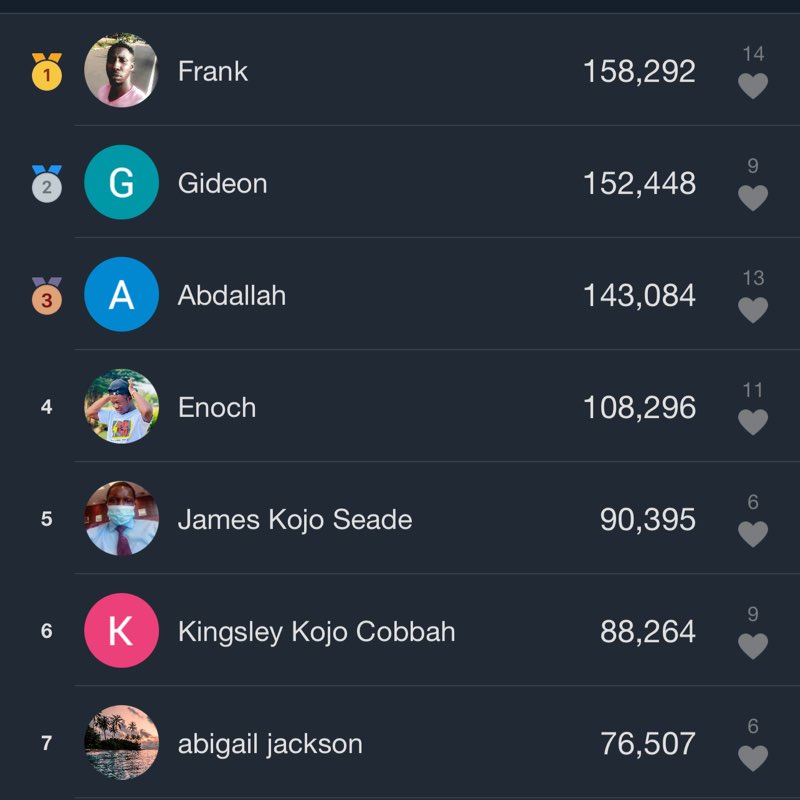Like abigail jackson's score
The width and height of the screenshot is (800, 800).
(752, 759)
